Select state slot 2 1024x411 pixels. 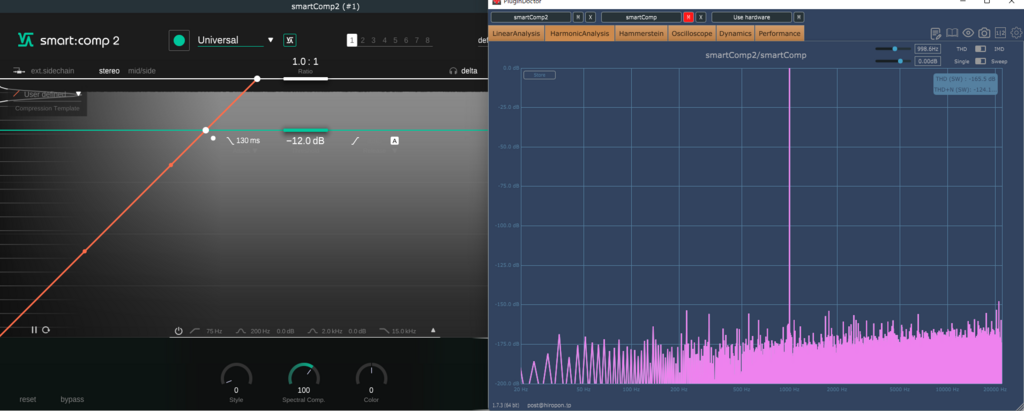click(362, 41)
